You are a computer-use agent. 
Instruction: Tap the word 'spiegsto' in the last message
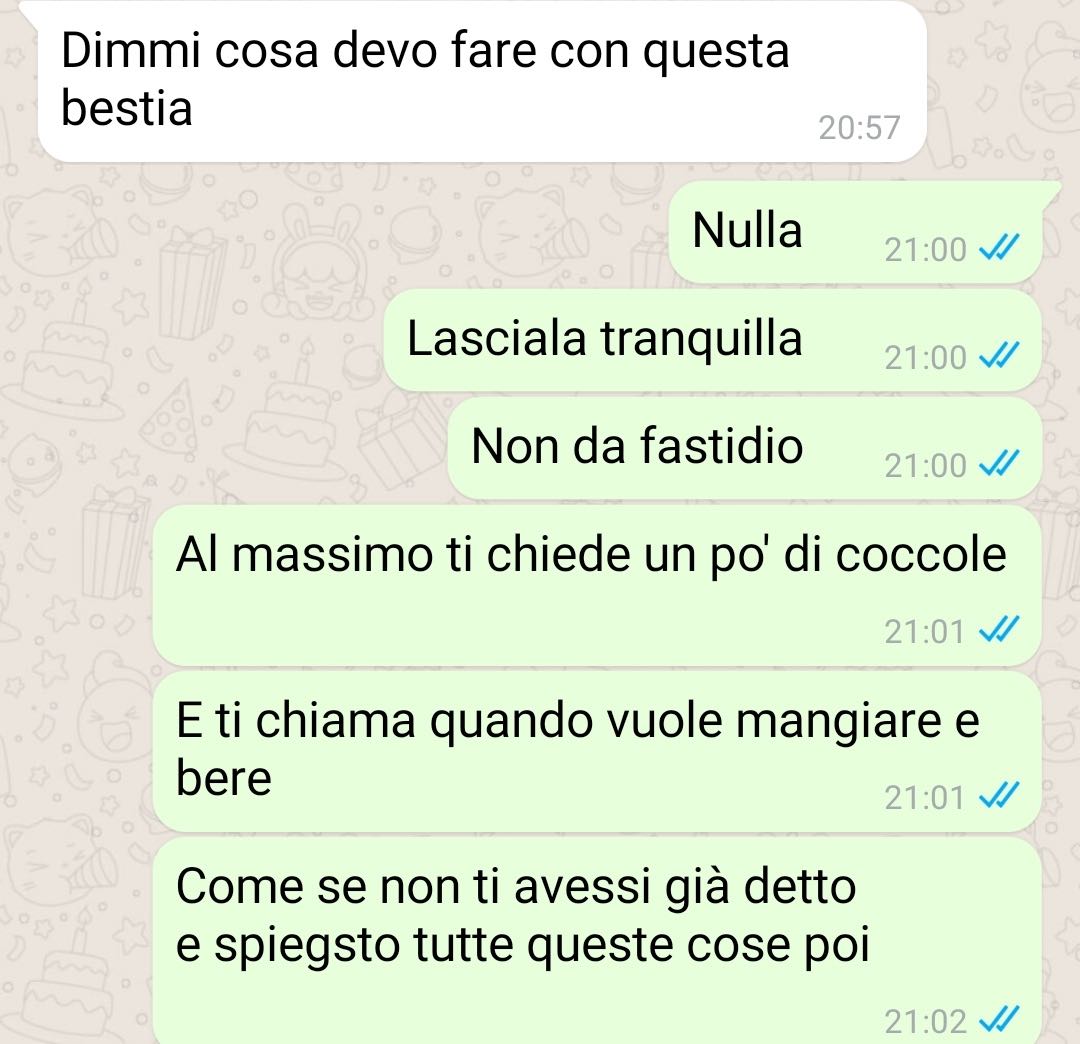(307, 947)
